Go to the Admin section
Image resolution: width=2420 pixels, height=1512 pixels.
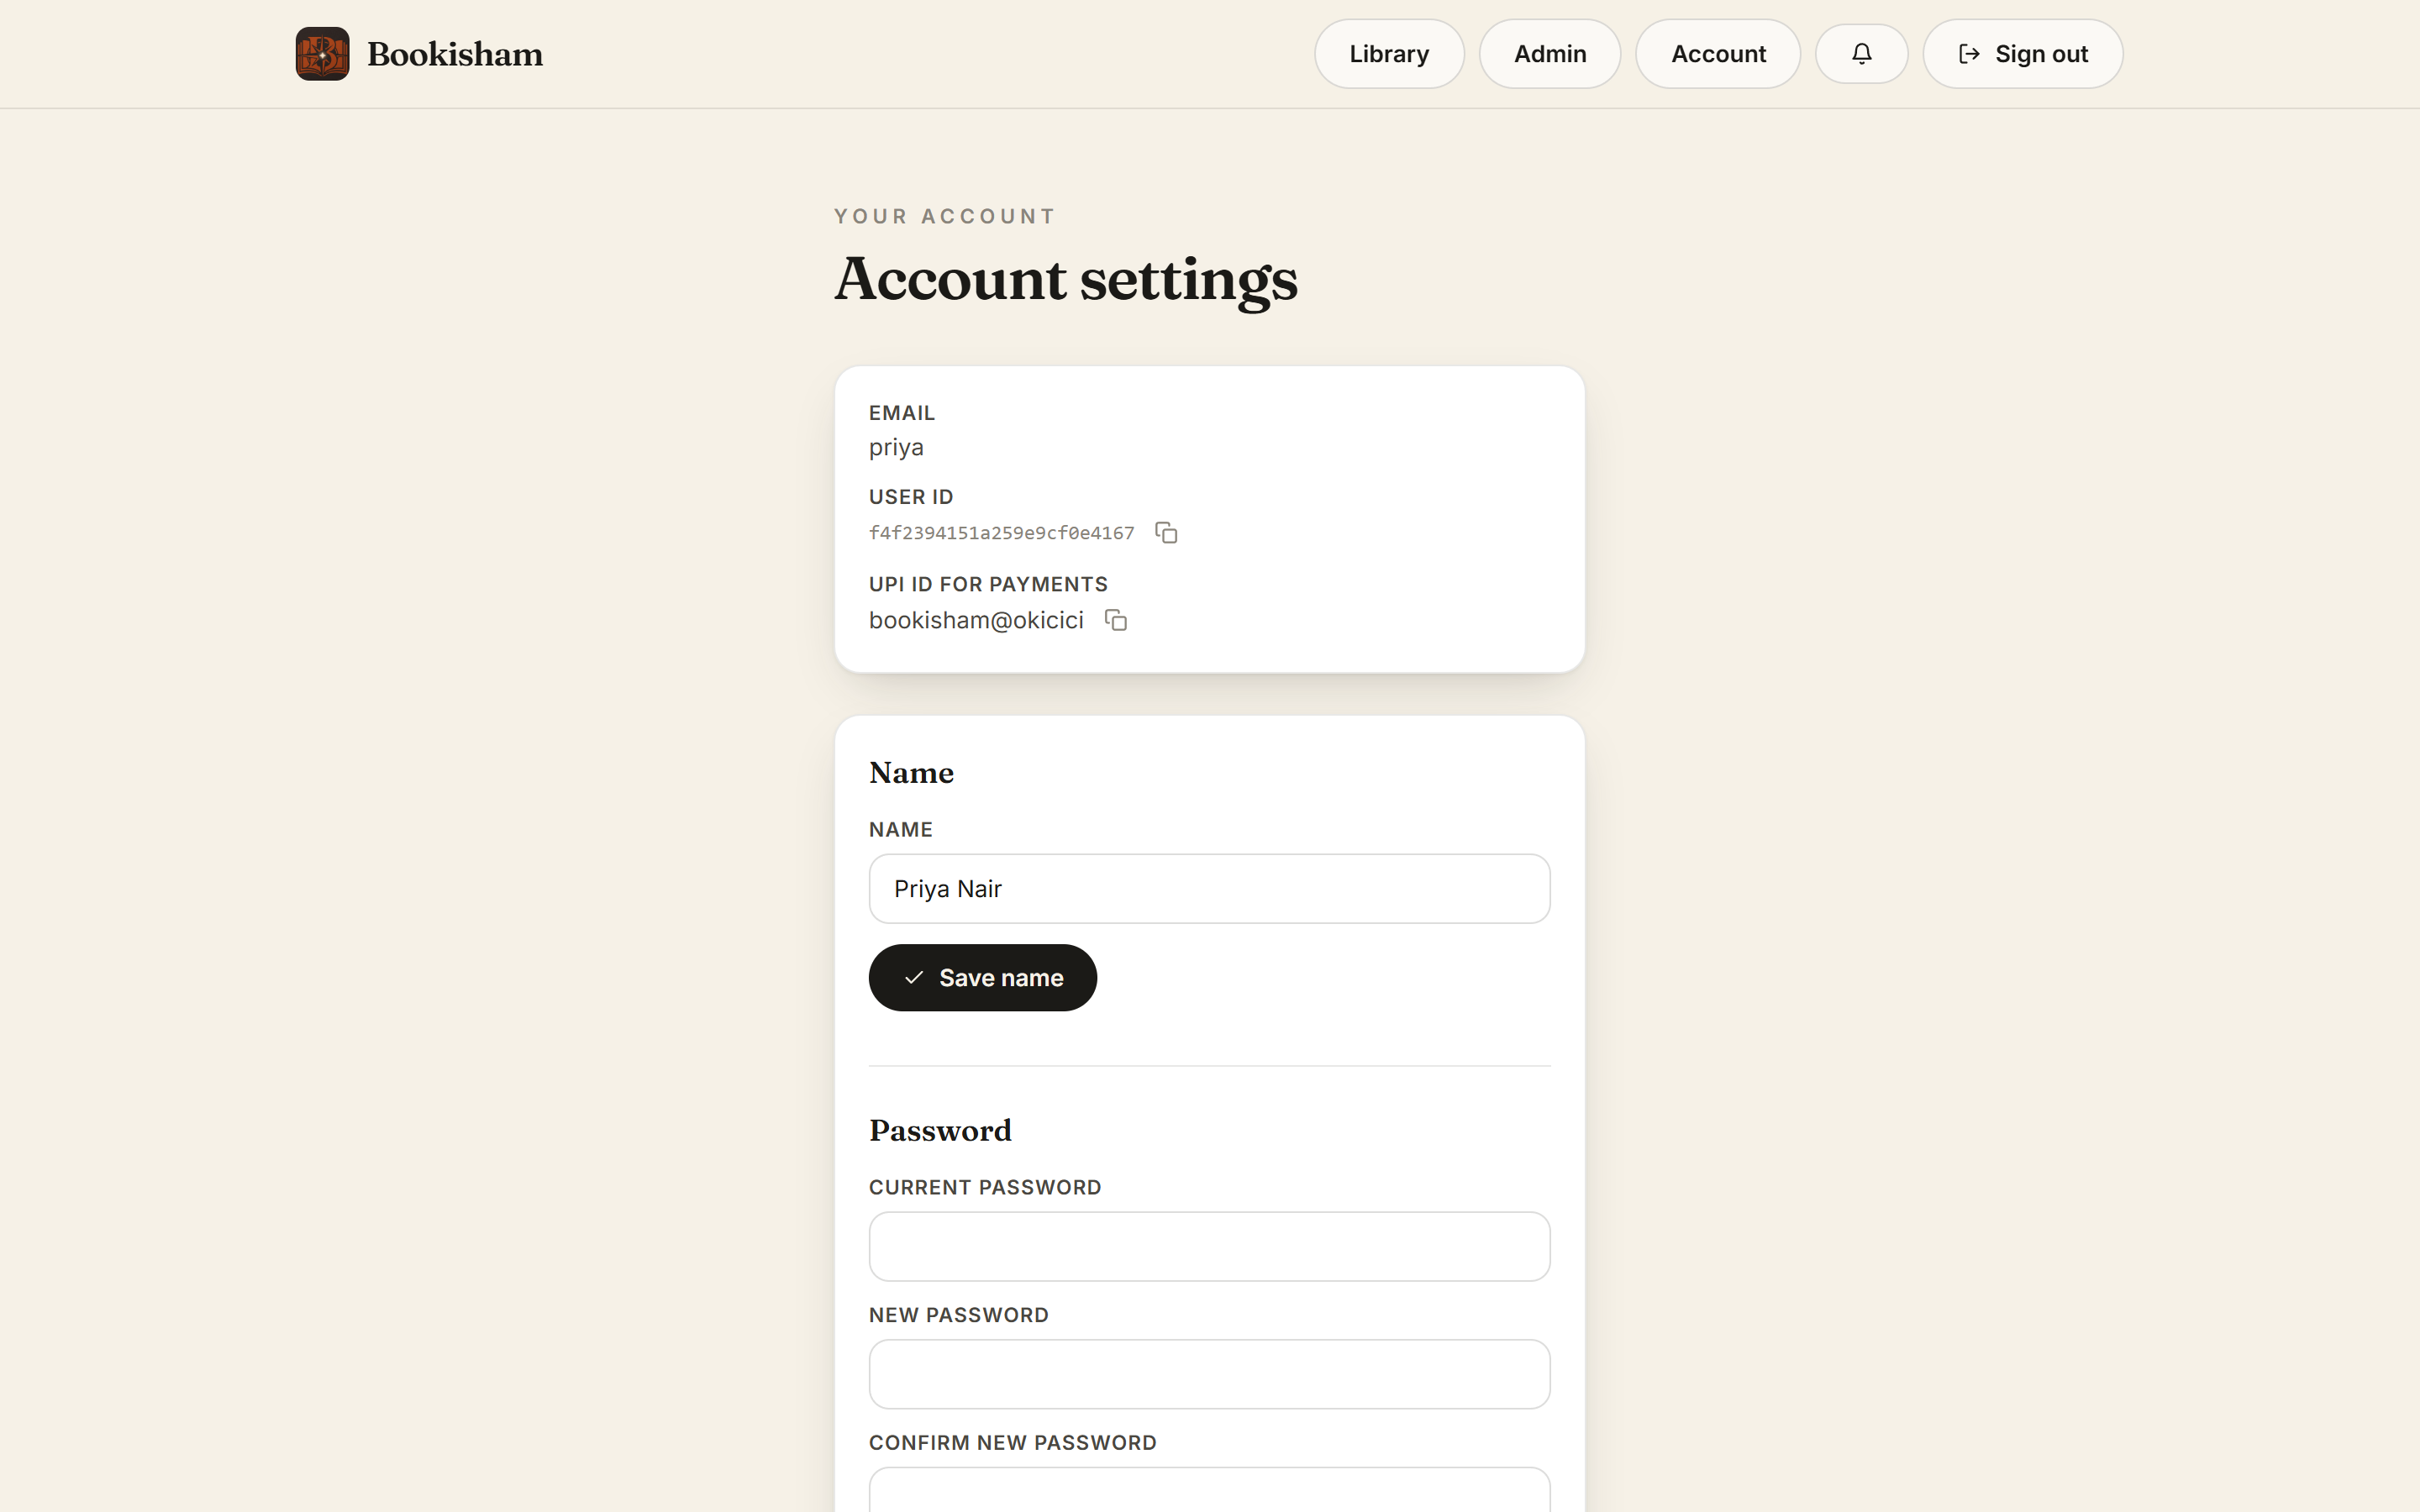(x=1550, y=54)
